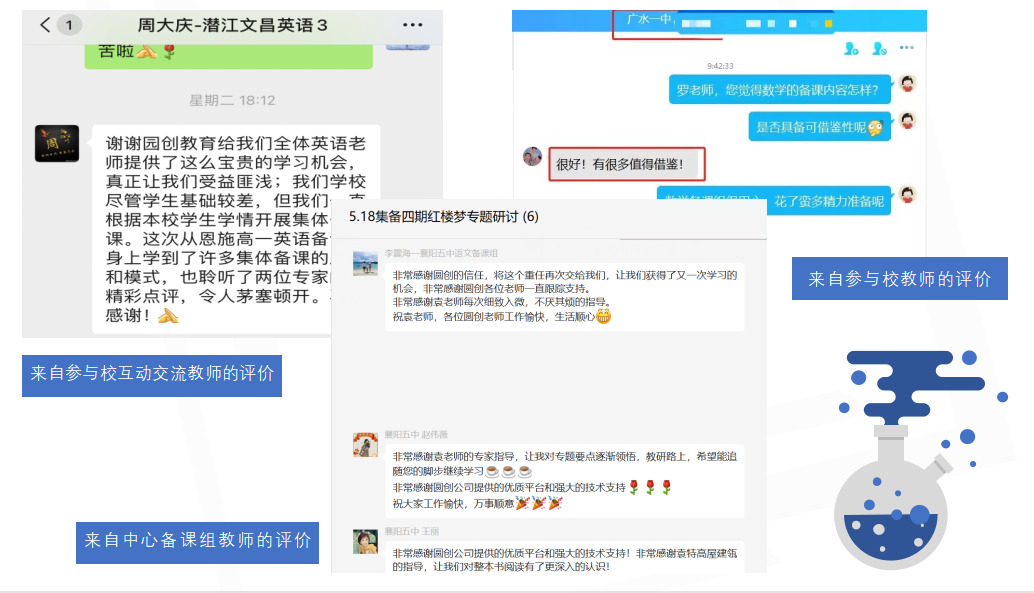
Task: Click the avatar beside 罗老师 question bubble
Action: [907, 84]
